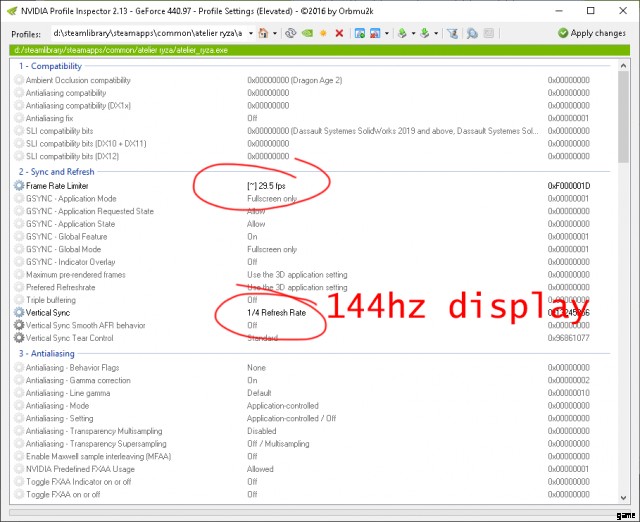Click the red X delete profile icon
This screenshot has height=522, width=640.
coord(339,33)
